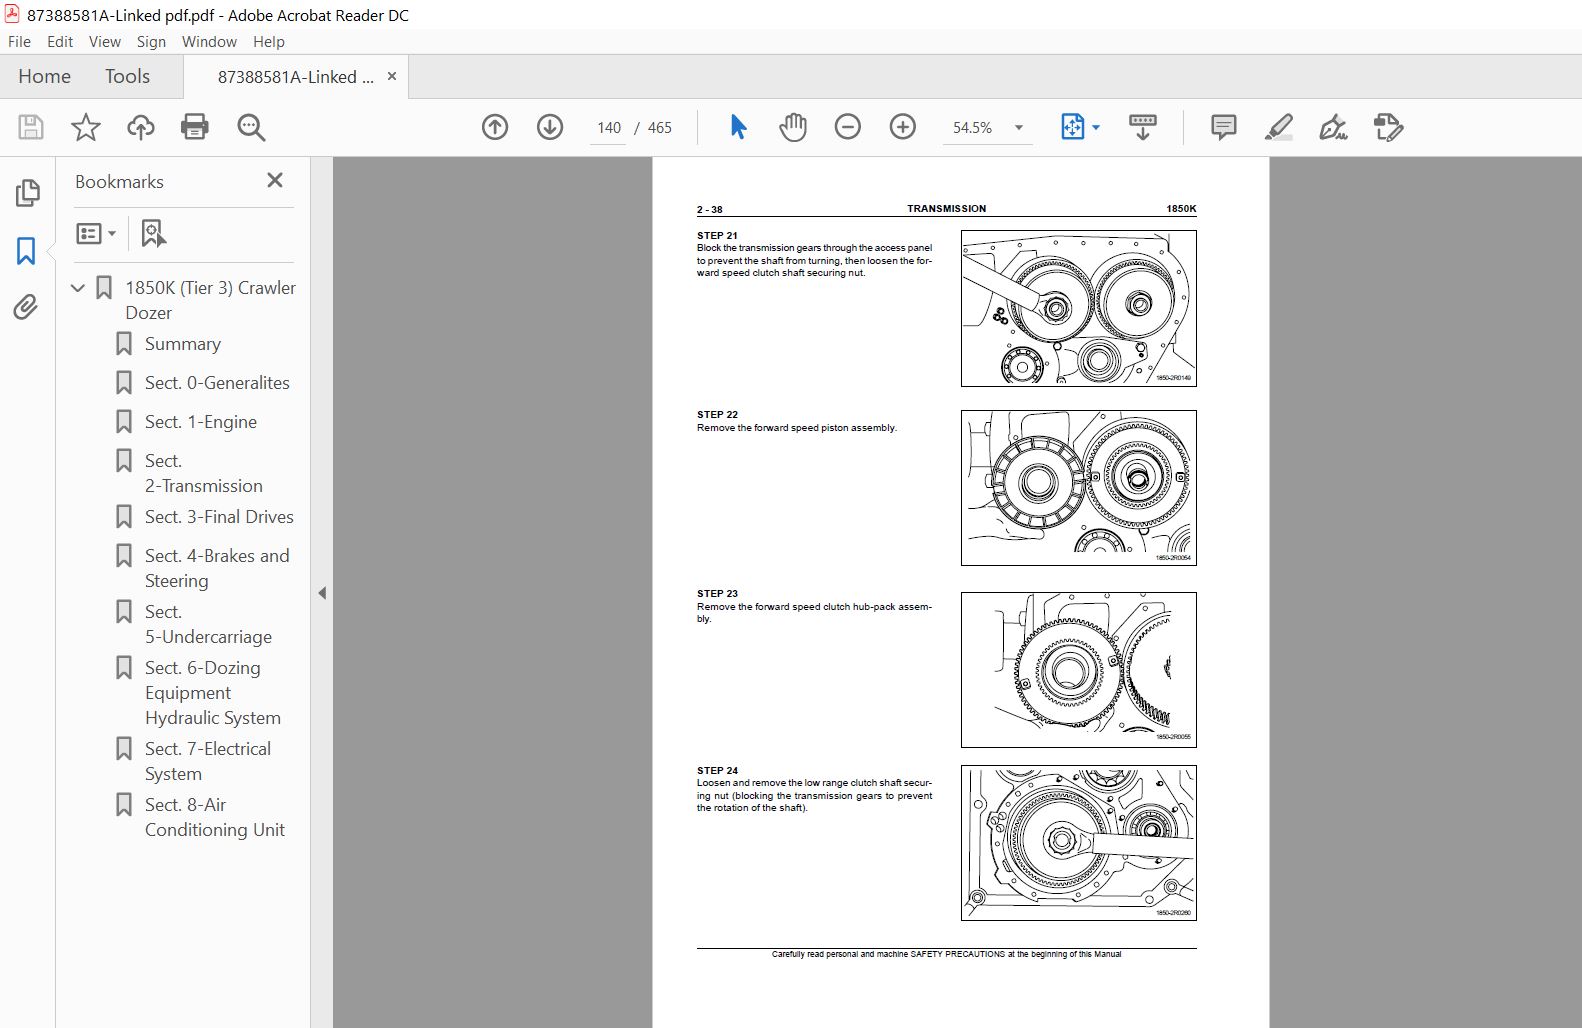The width and height of the screenshot is (1582, 1028).
Task: Click the fit page view icon
Action: click(x=1072, y=127)
